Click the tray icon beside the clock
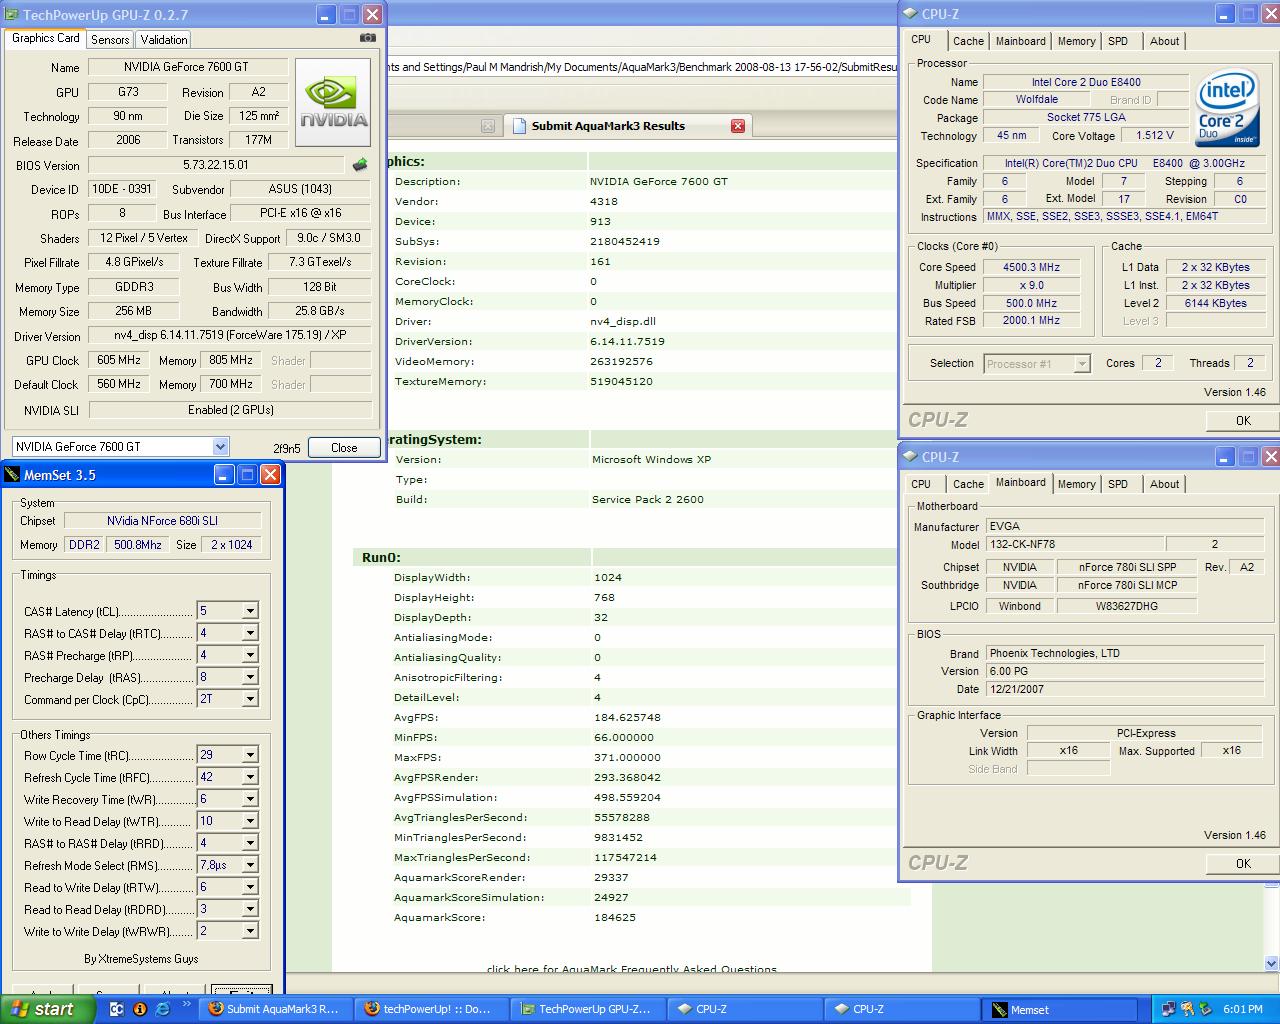Screen dimensions: 1280x1024 click(x=1206, y=1009)
